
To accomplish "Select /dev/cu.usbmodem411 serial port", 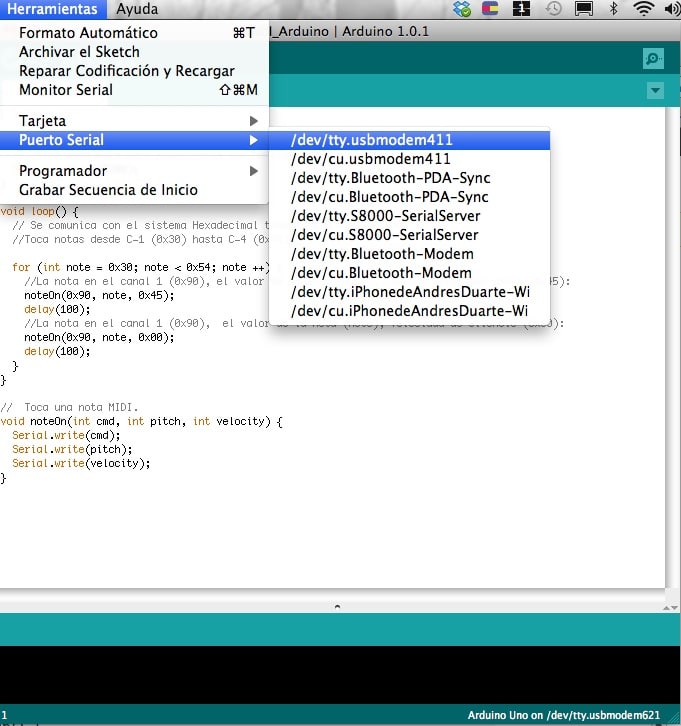I will [x=370, y=159].
